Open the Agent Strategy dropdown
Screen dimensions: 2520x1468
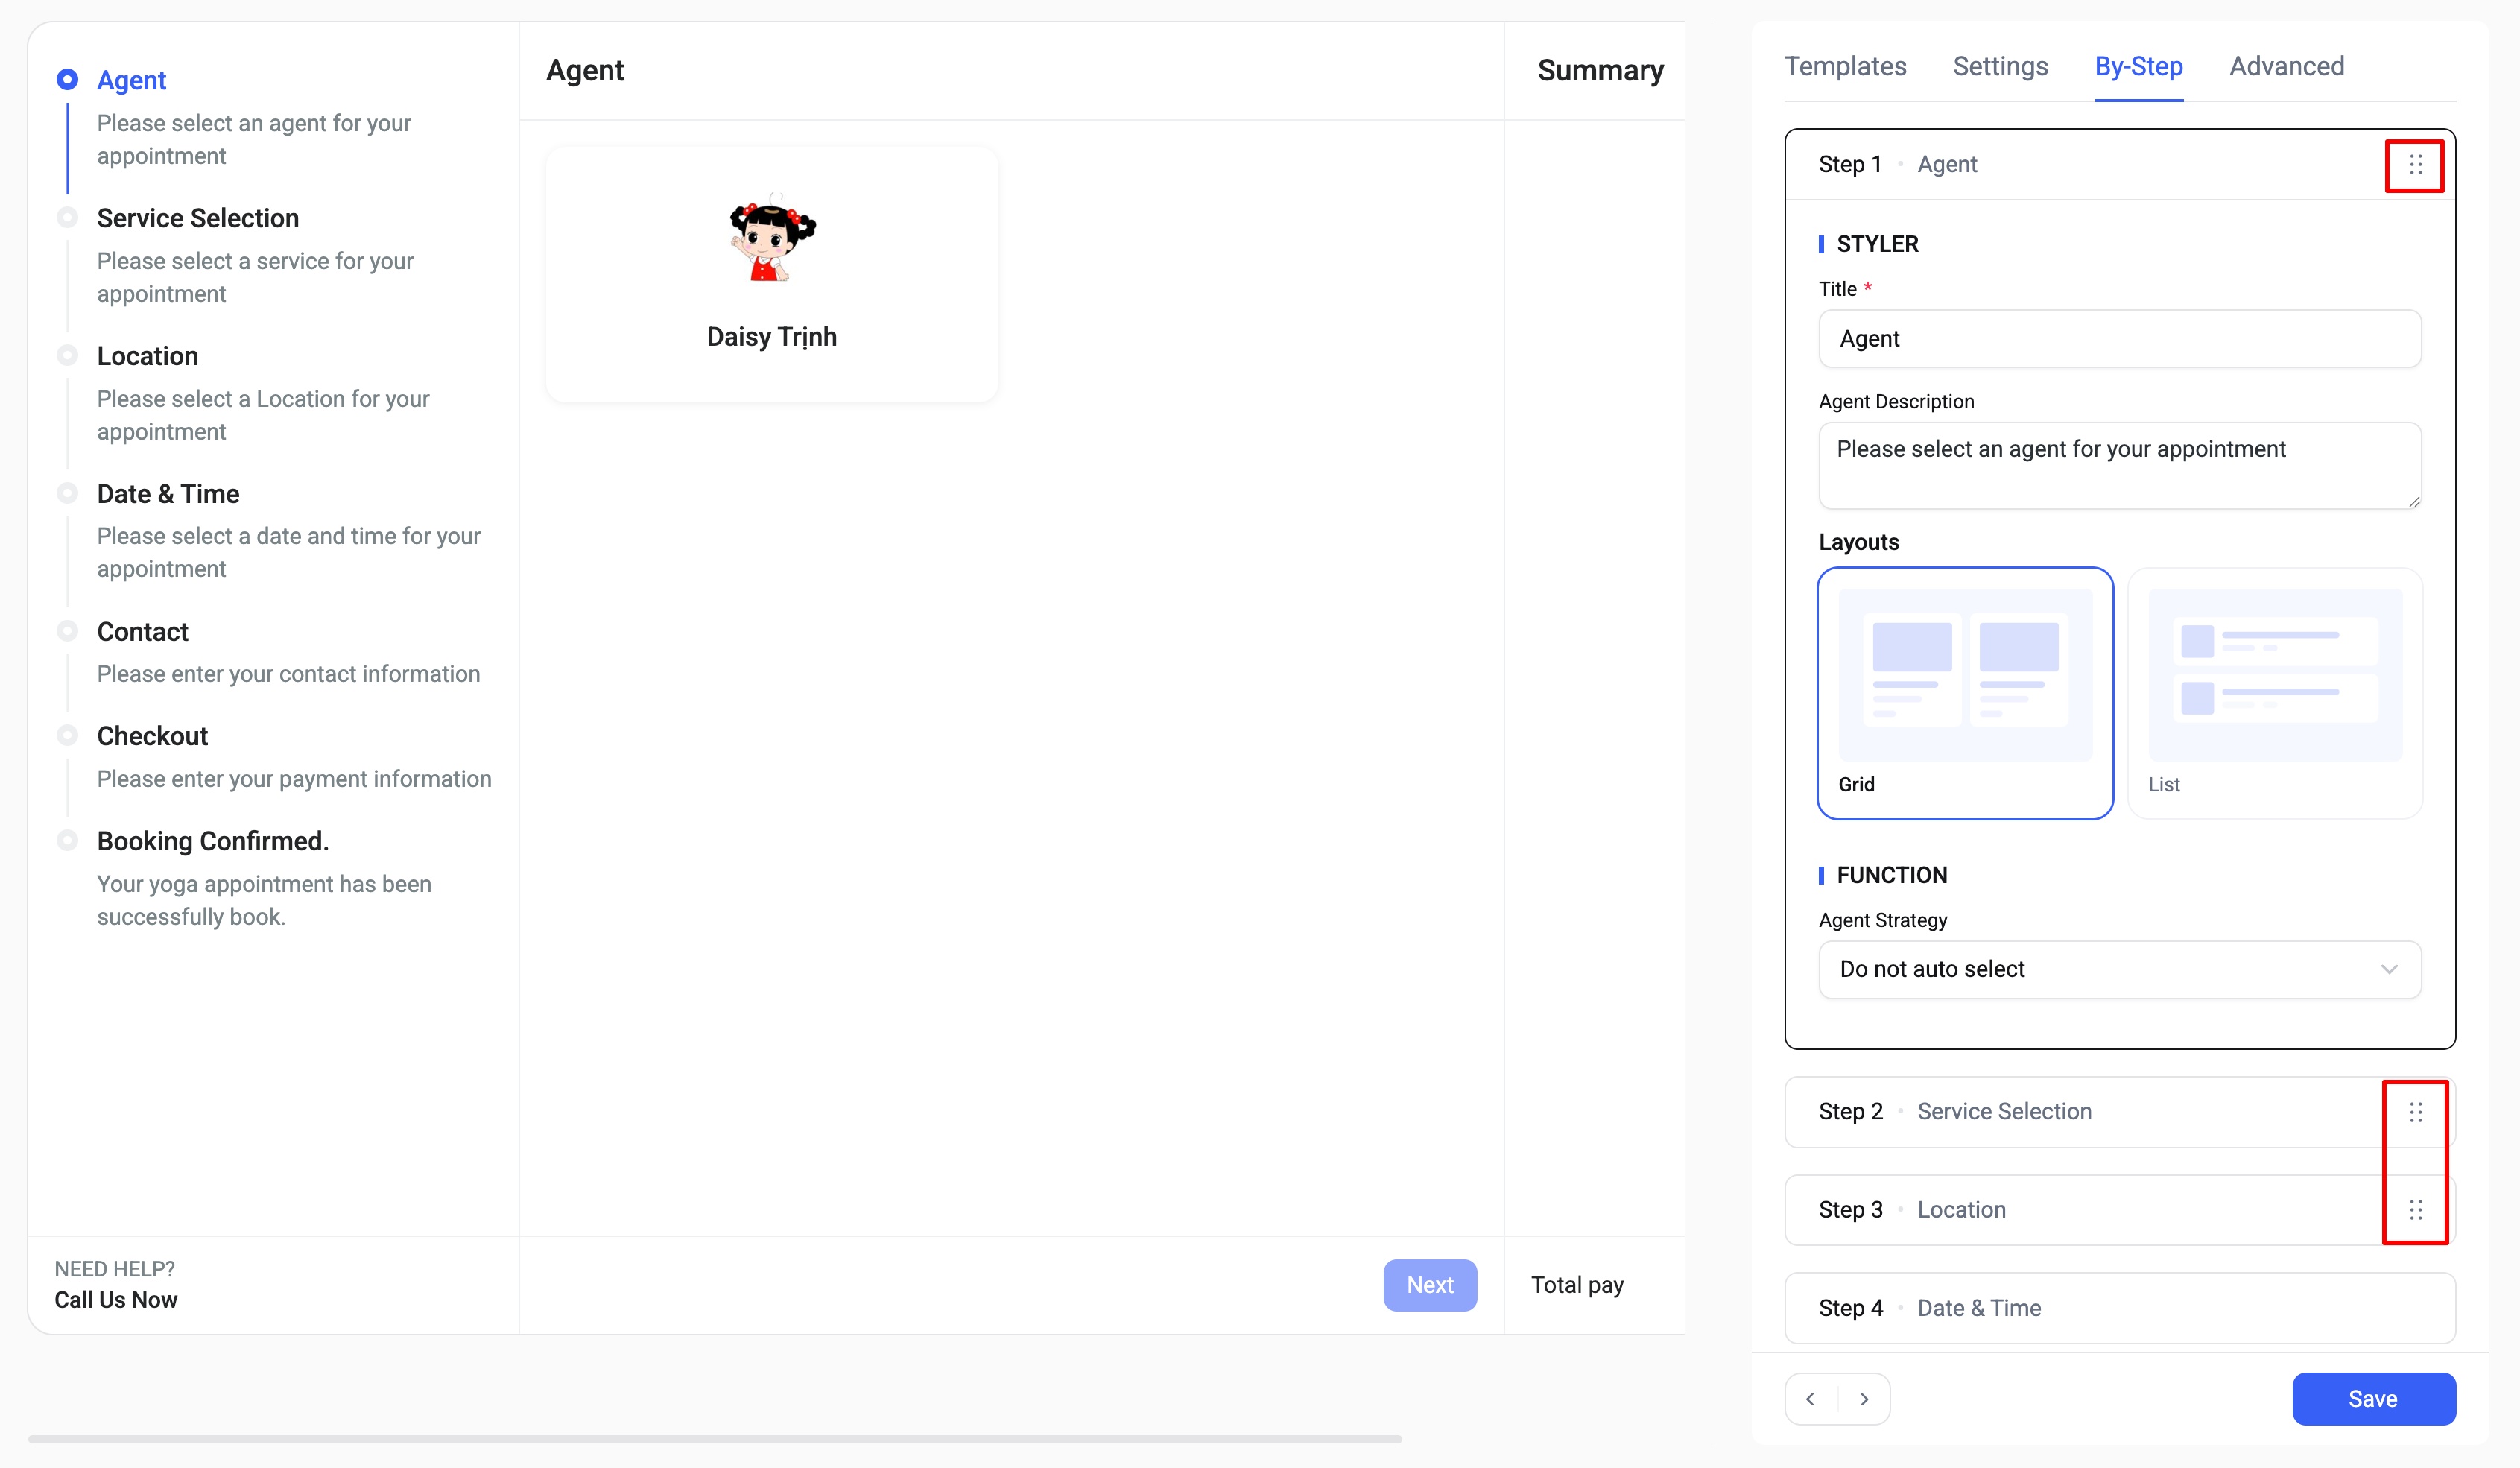coord(2119,969)
